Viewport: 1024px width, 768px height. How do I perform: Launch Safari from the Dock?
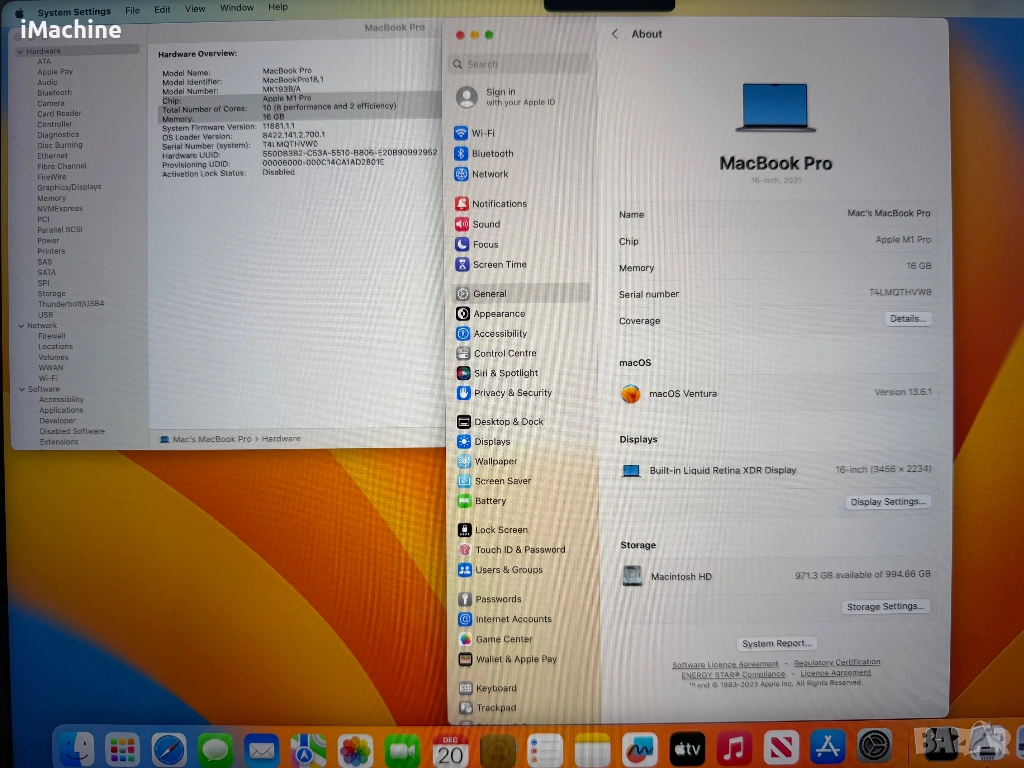[169, 749]
